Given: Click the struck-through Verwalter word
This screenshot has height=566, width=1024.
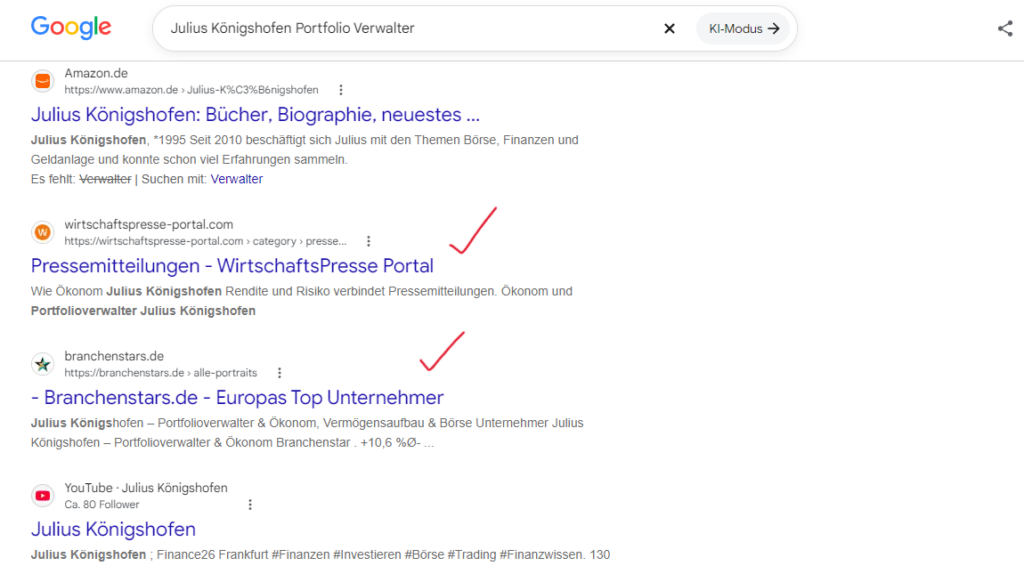Looking at the screenshot, I should click(x=105, y=179).
